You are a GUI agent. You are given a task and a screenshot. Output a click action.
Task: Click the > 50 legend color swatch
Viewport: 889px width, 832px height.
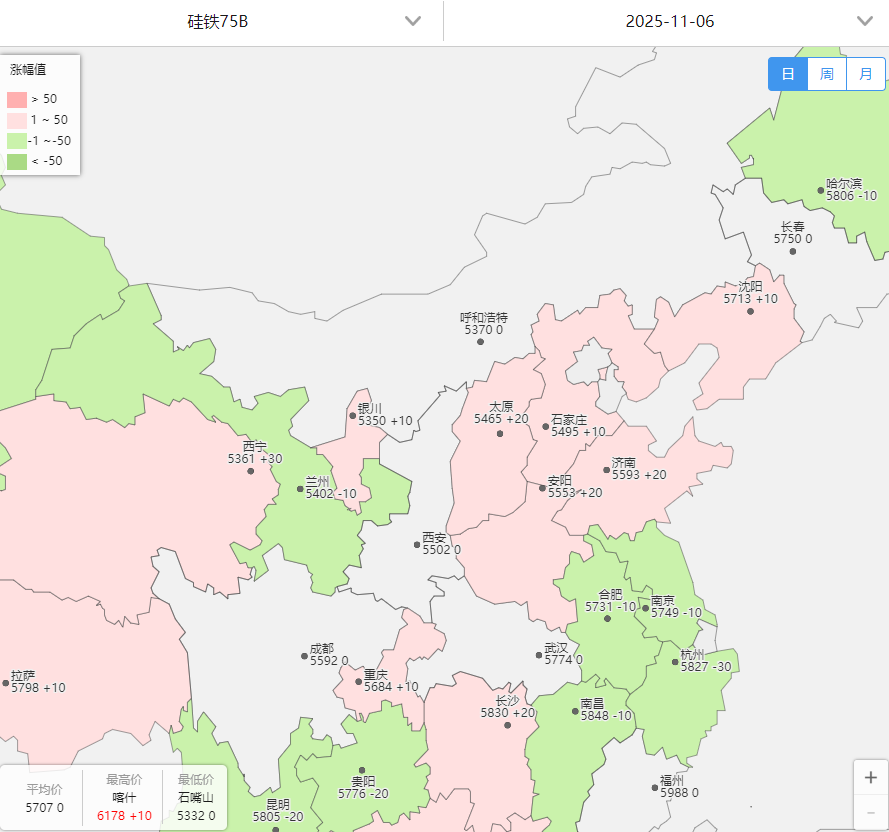point(17,100)
